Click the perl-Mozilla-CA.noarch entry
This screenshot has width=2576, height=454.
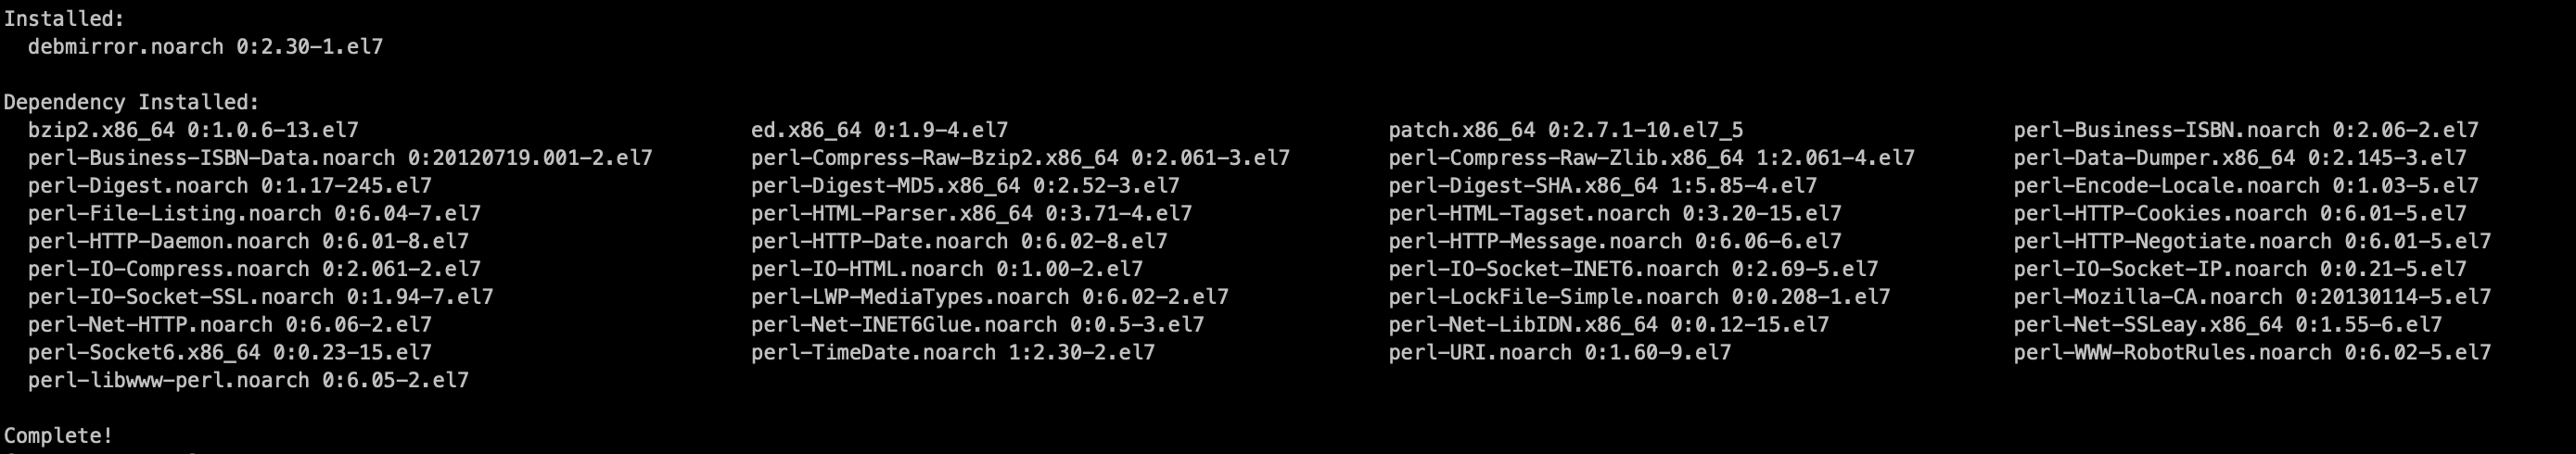pos(2251,297)
